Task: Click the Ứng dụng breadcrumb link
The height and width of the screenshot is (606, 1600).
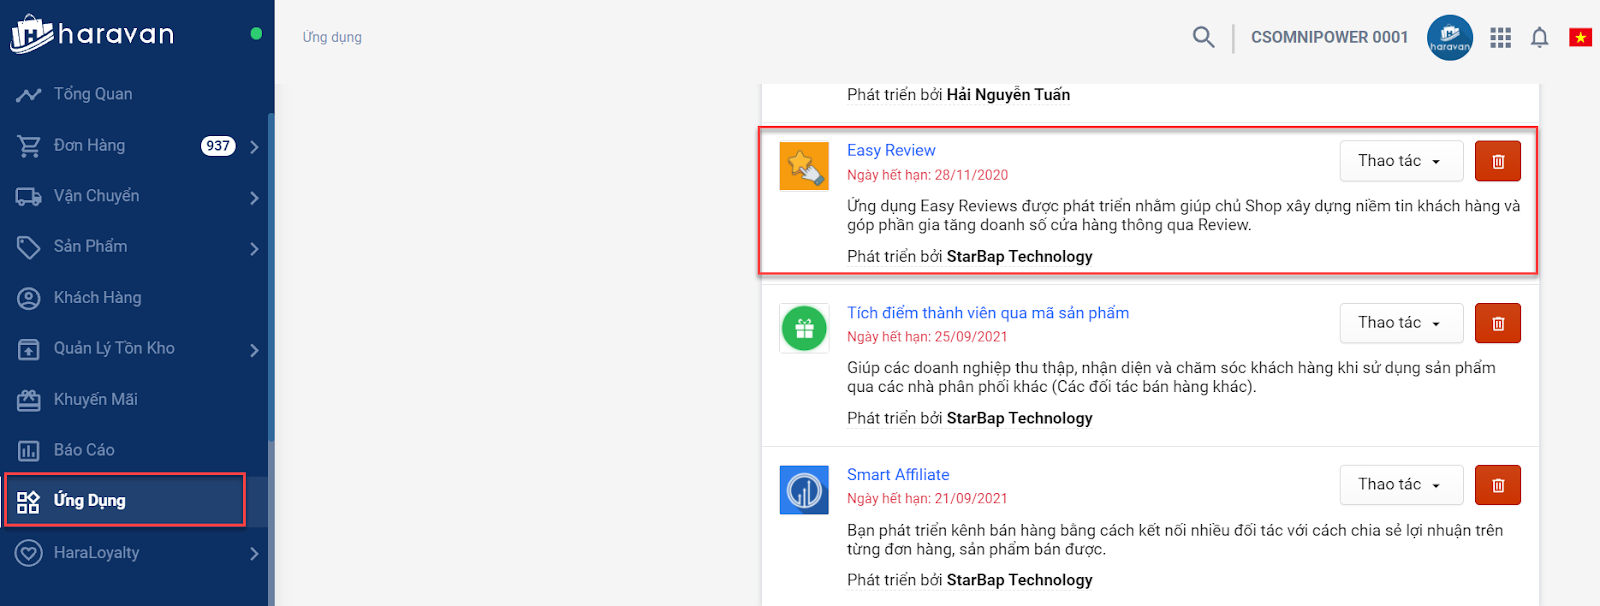Action: click(x=332, y=37)
